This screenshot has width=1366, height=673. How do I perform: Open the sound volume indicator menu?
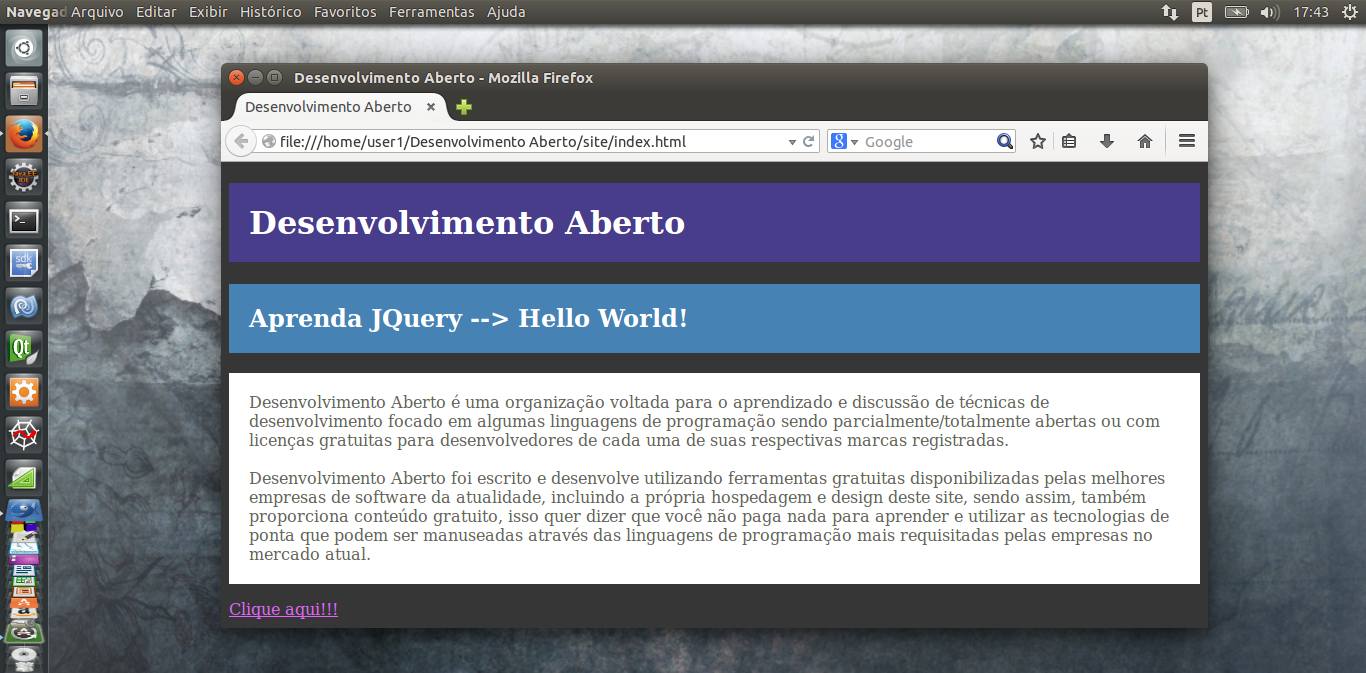[1269, 12]
